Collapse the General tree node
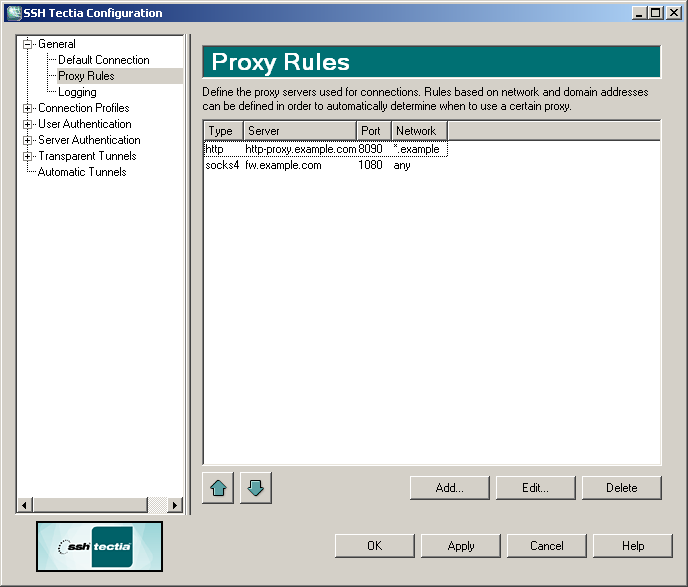This screenshot has height=587, width=688. click(28, 44)
